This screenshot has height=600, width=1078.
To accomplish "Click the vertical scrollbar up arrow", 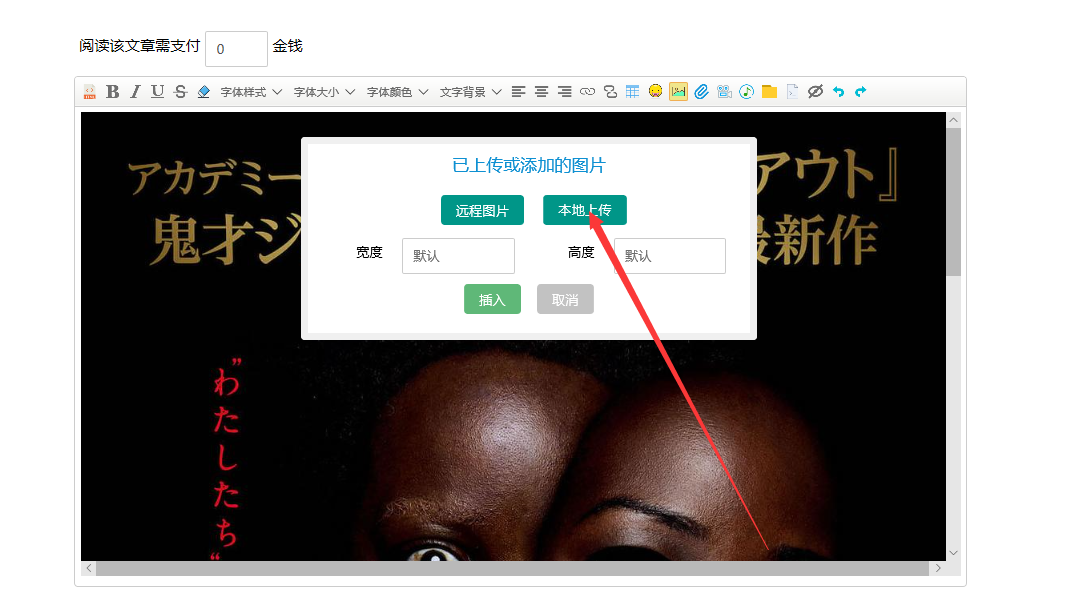I will [x=953, y=120].
